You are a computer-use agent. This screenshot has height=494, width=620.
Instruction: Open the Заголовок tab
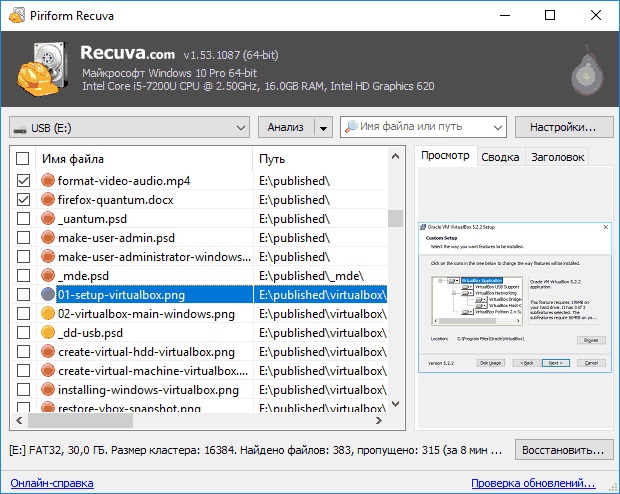(x=558, y=157)
